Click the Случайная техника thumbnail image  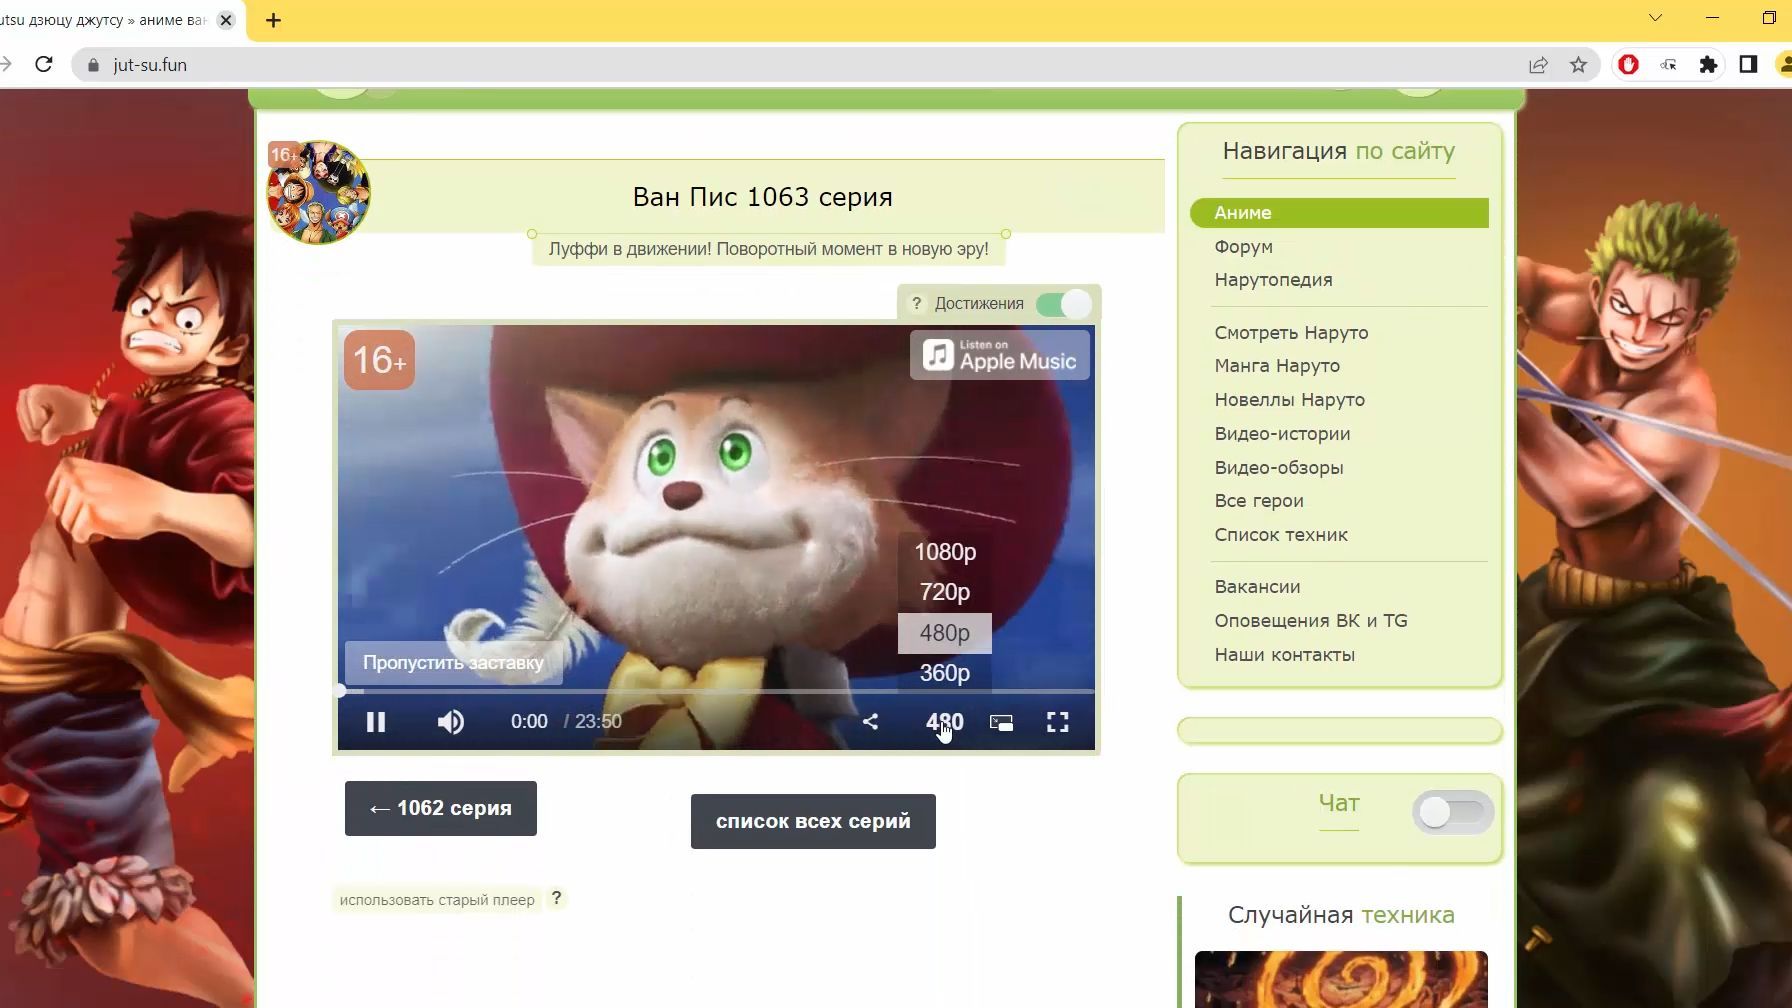point(1341,979)
